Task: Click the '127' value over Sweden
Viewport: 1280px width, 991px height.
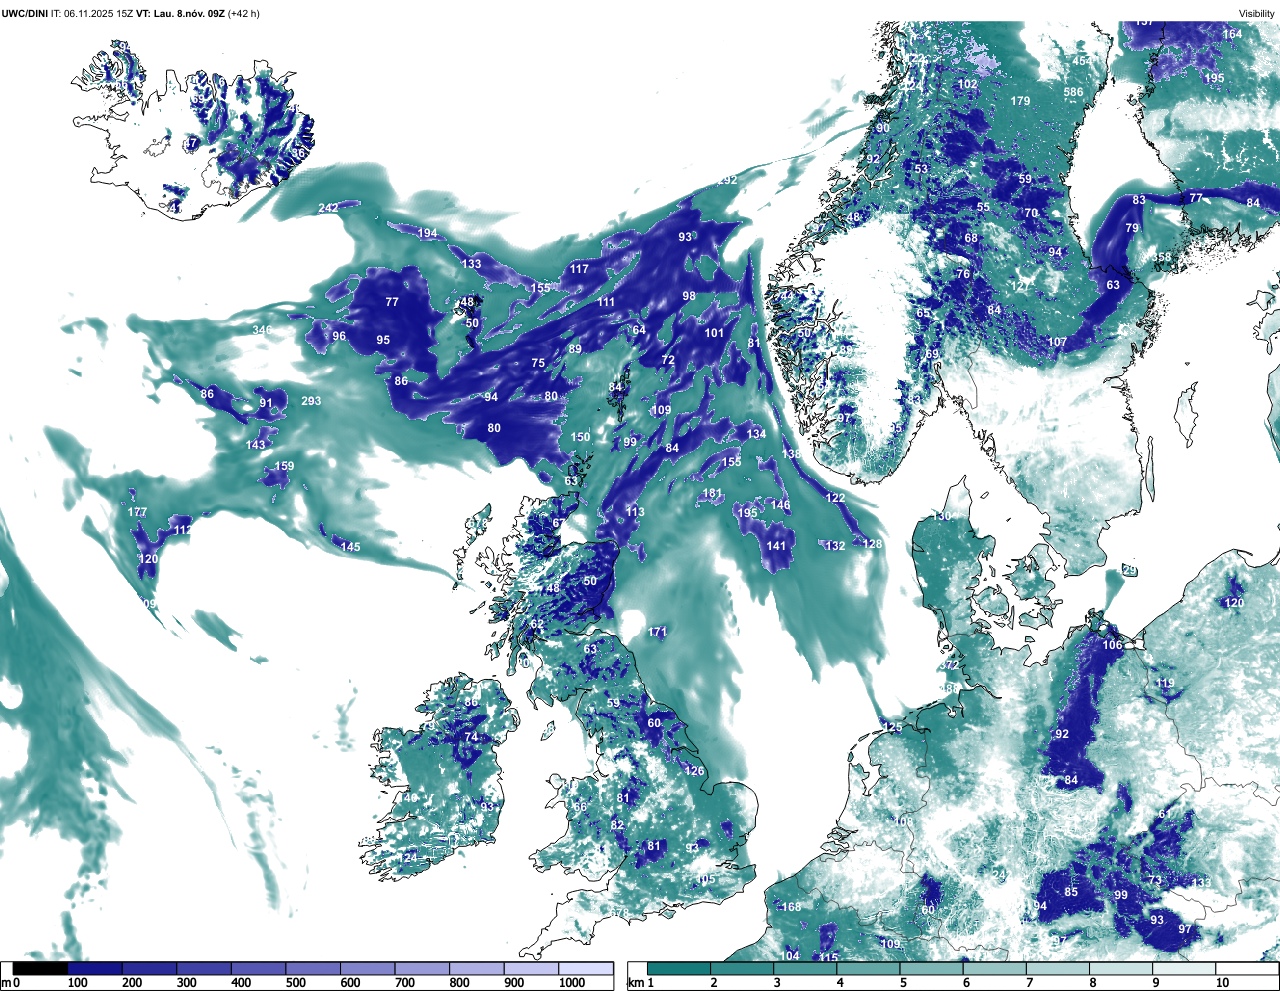Action: point(1020,287)
